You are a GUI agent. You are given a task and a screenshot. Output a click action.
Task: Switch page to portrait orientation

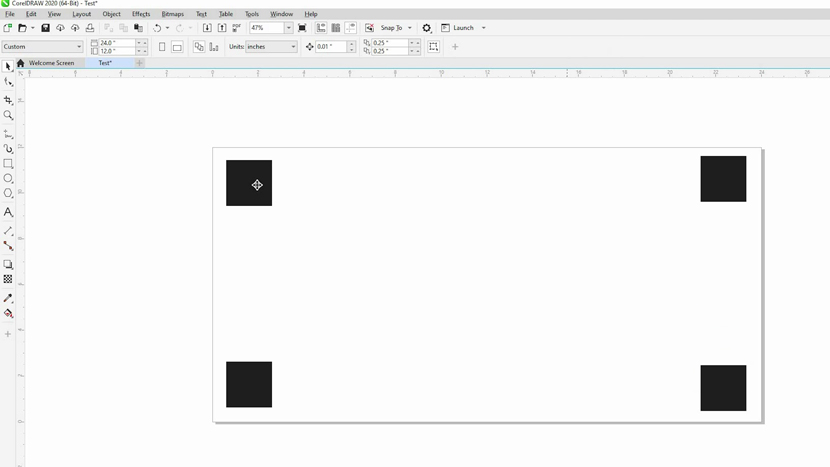point(162,47)
